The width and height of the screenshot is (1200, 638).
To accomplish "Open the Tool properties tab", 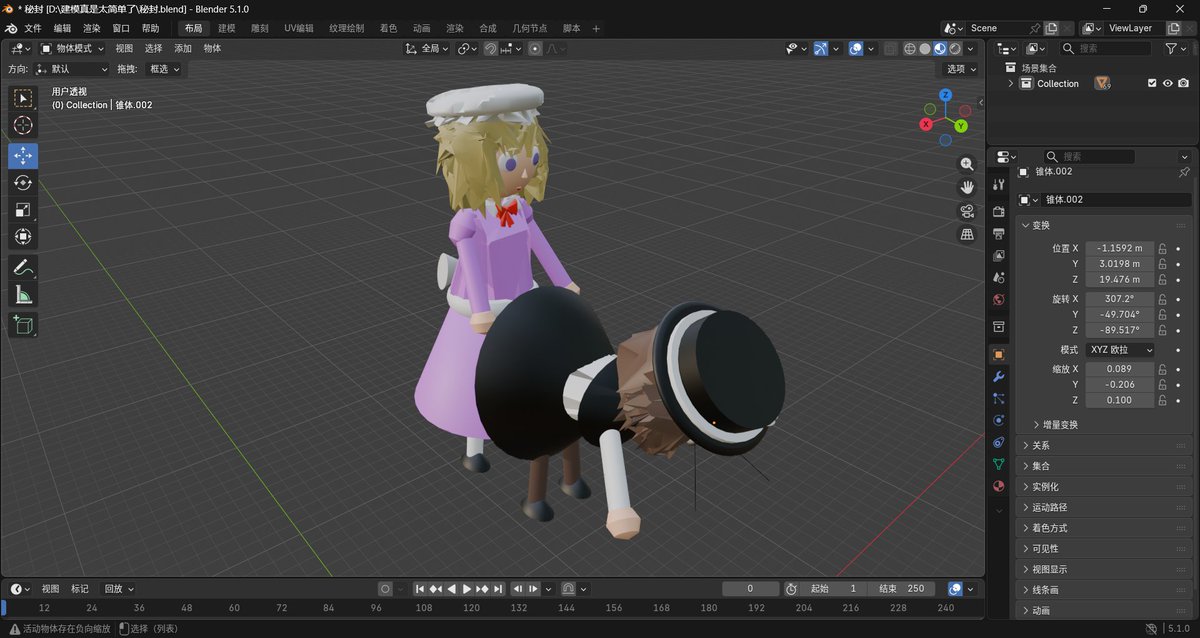I will coord(998,185).
